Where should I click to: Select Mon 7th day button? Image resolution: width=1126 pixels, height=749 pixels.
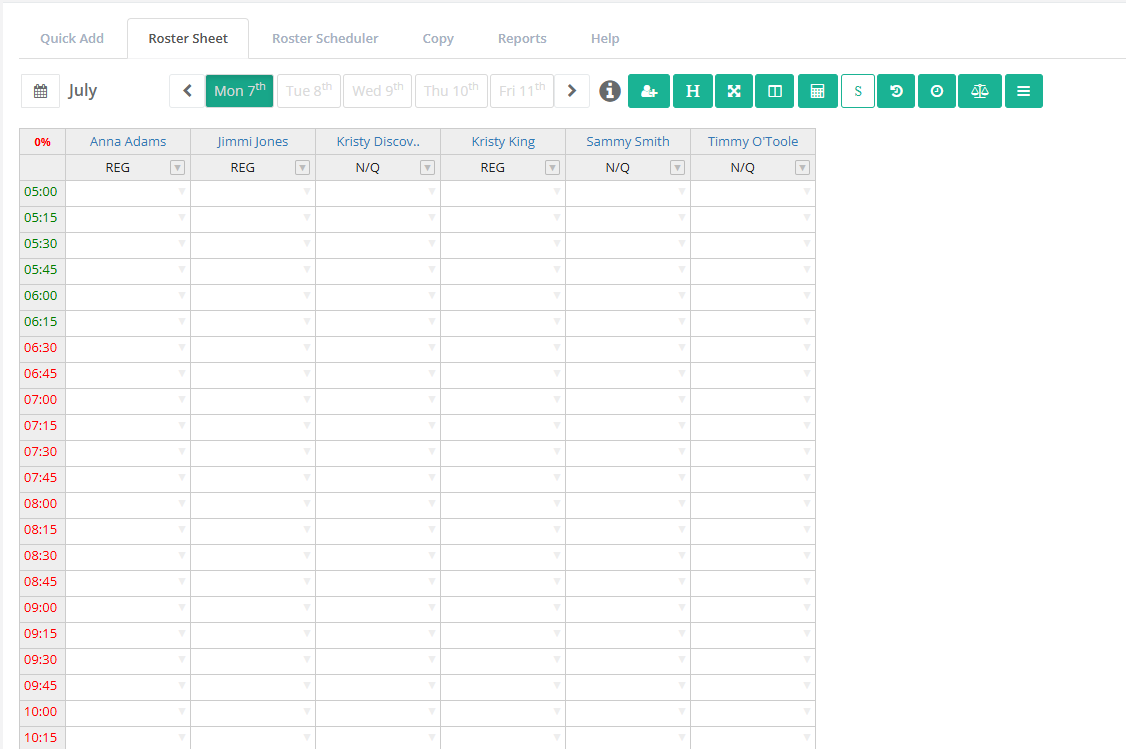tap(240, 91)
